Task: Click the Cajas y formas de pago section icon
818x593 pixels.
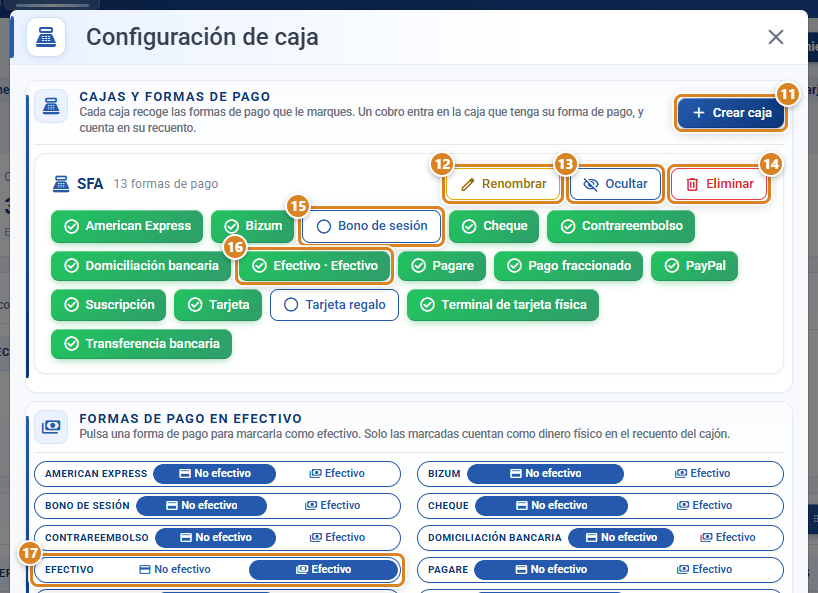Action: [x=51, y=106]
